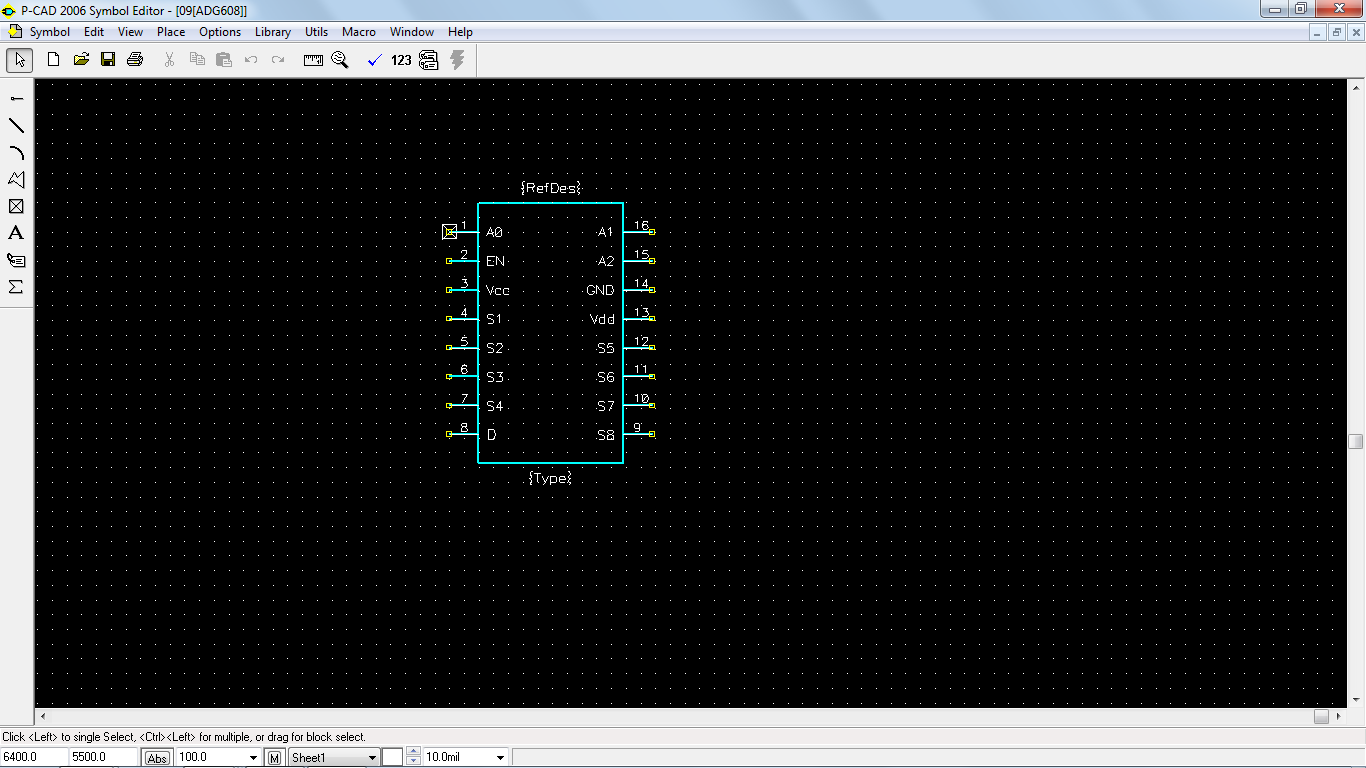Select the {RefDes} attribute text

click(x=551, y=188)
